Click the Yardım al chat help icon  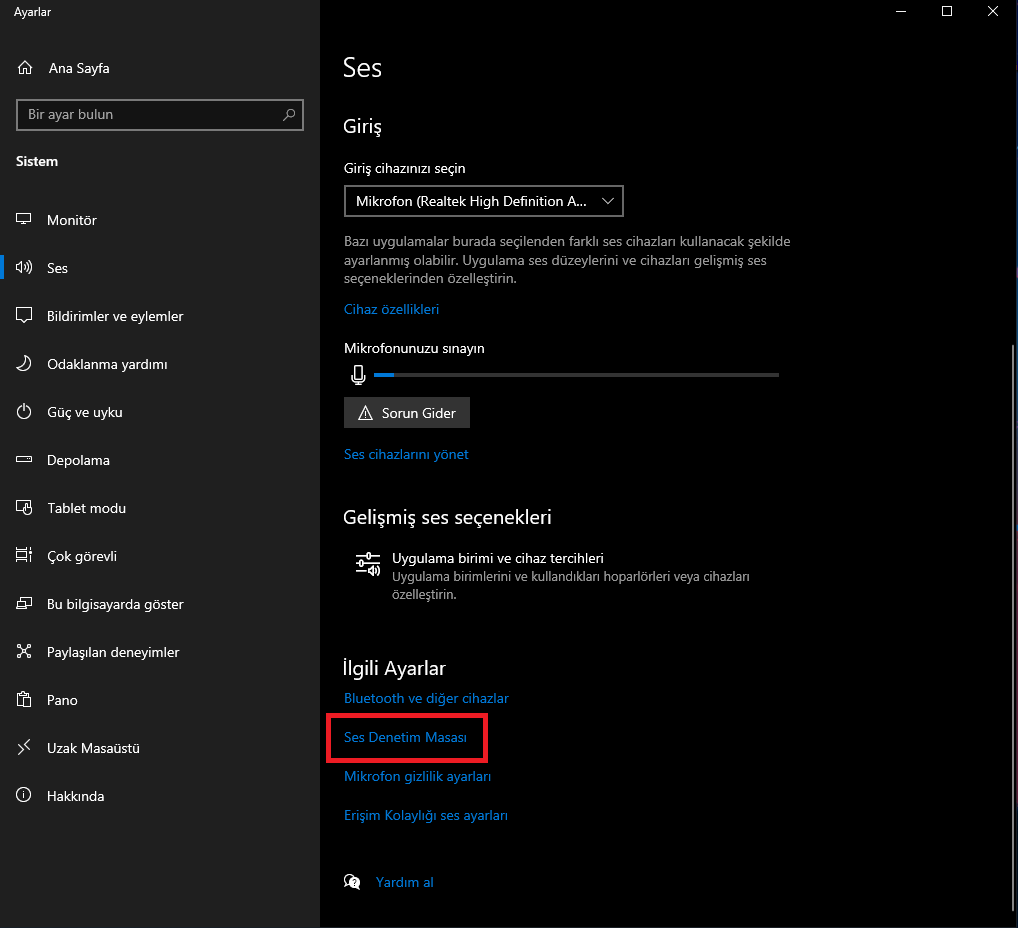[x=352, y=882]
